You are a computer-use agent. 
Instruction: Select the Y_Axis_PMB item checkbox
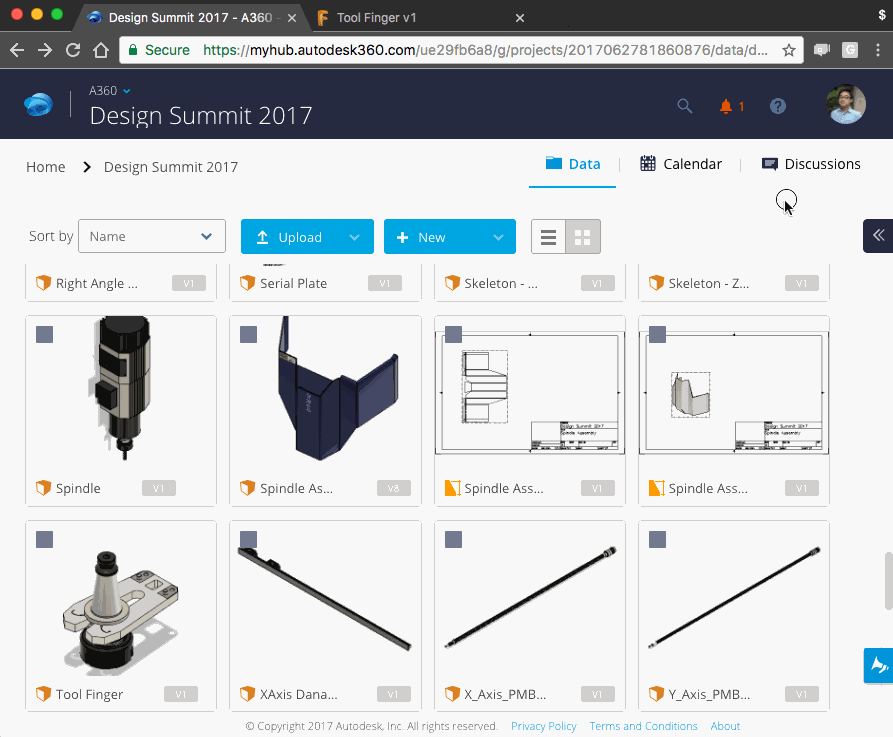coord(657,539)
